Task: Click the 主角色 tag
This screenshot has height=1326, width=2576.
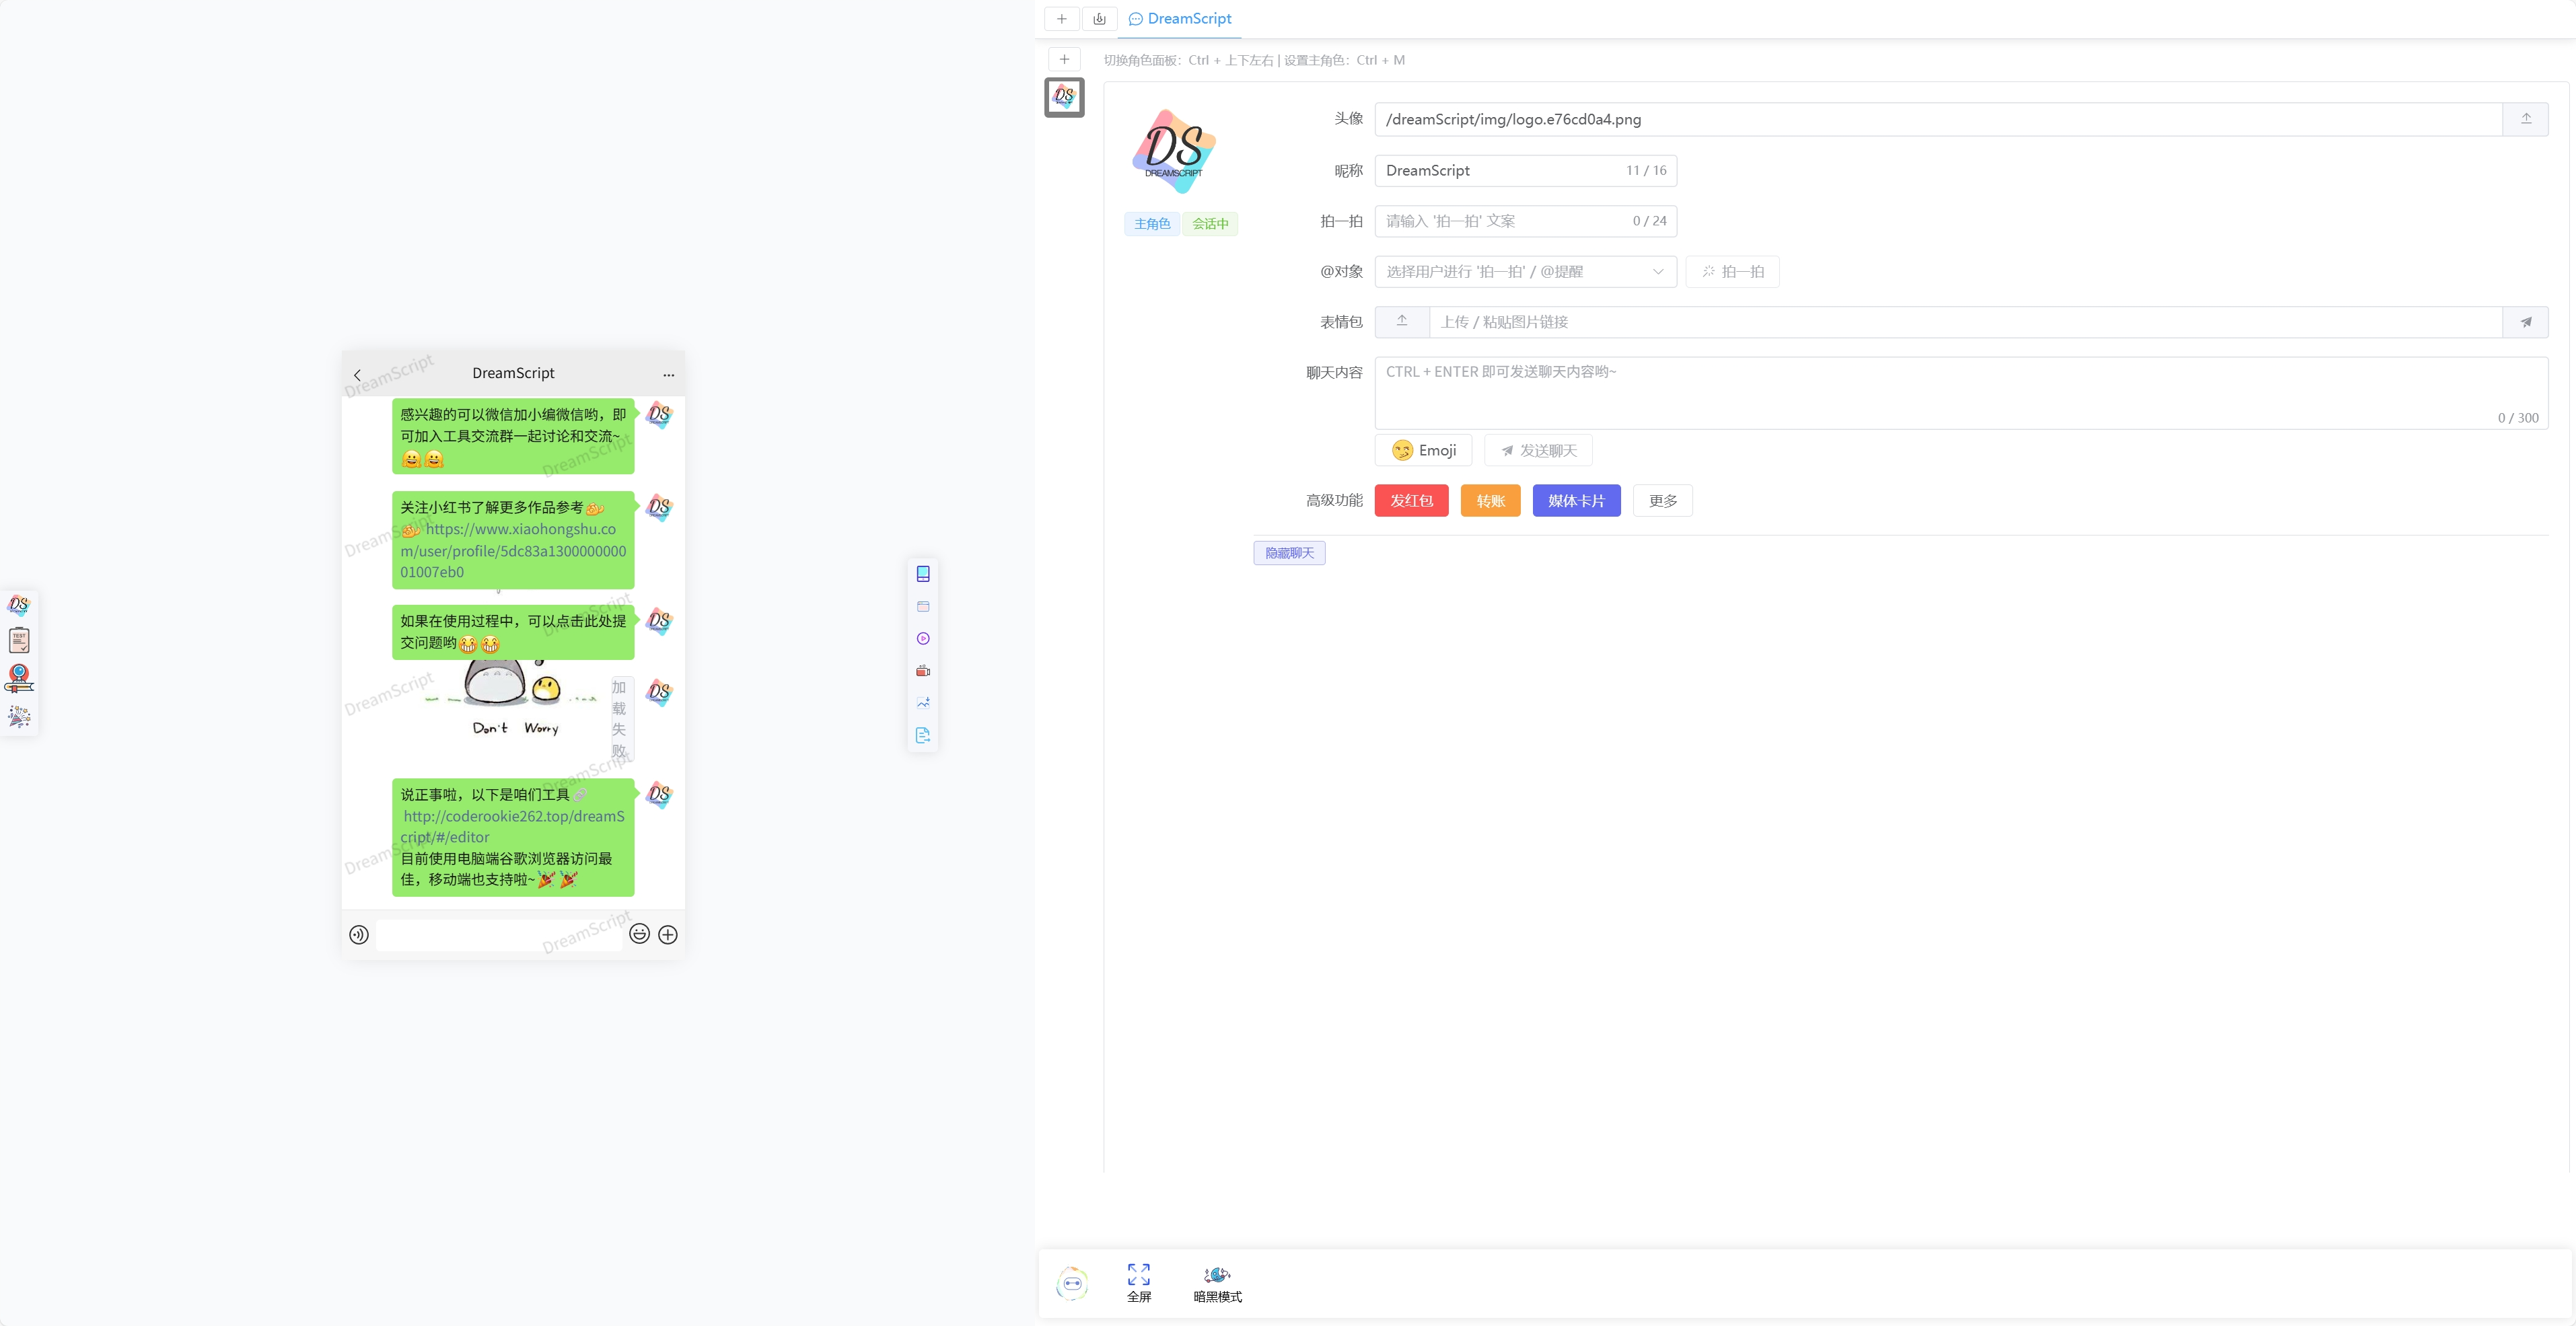Action: point(1152,224)
